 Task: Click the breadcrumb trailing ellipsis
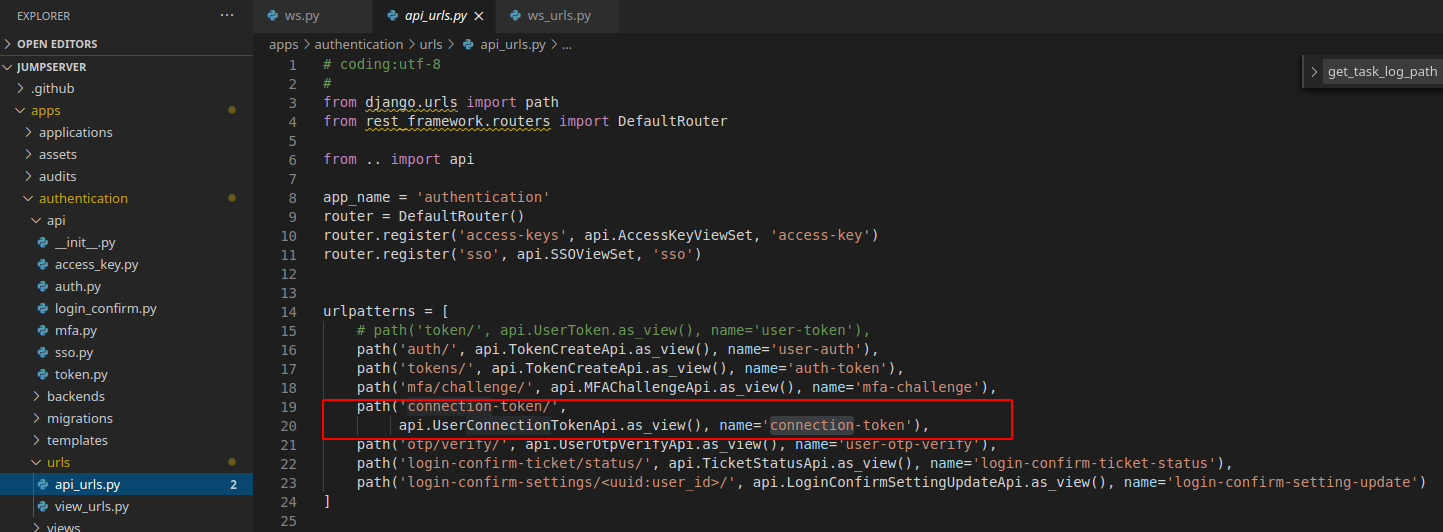567,45
